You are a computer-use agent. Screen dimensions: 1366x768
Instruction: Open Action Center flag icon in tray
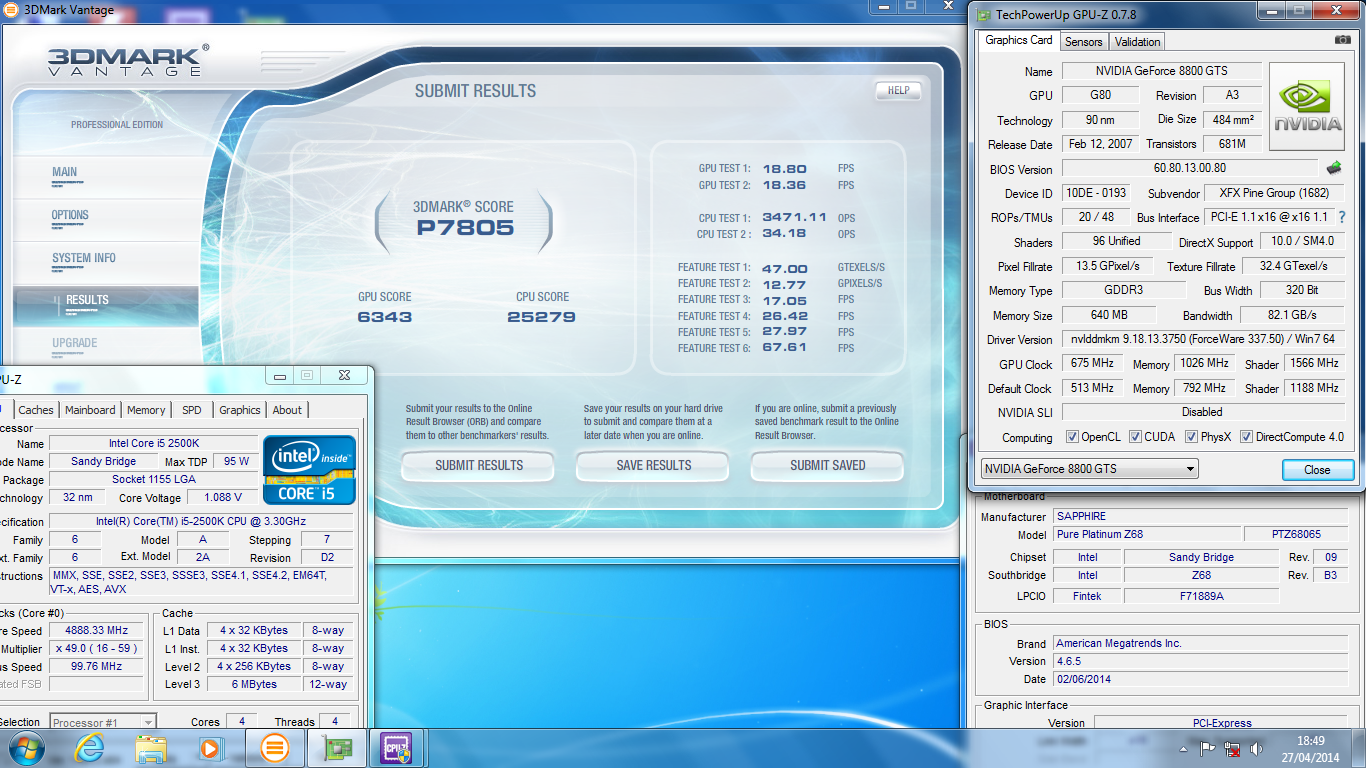1208,748
